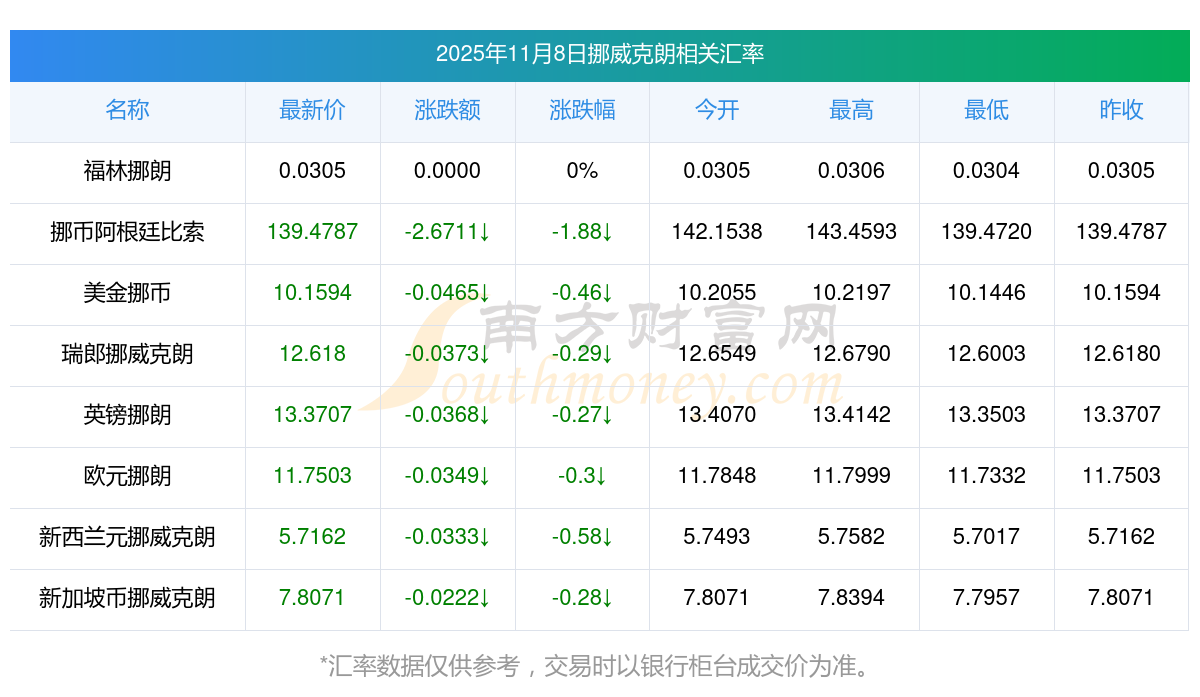
Task: Select the 名称 column header
Action: (x=127, y=110)
